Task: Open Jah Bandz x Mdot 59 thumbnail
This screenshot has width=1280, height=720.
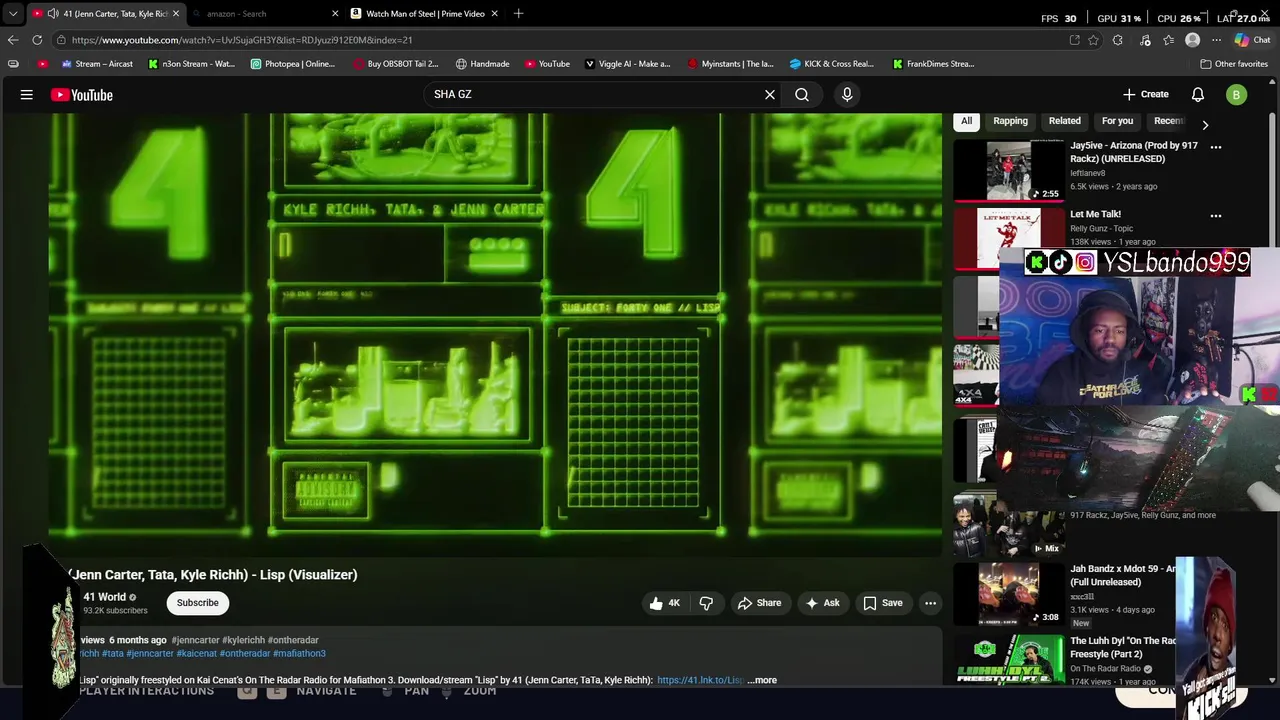Action: pyautogui.click(x=1010, y=594)
